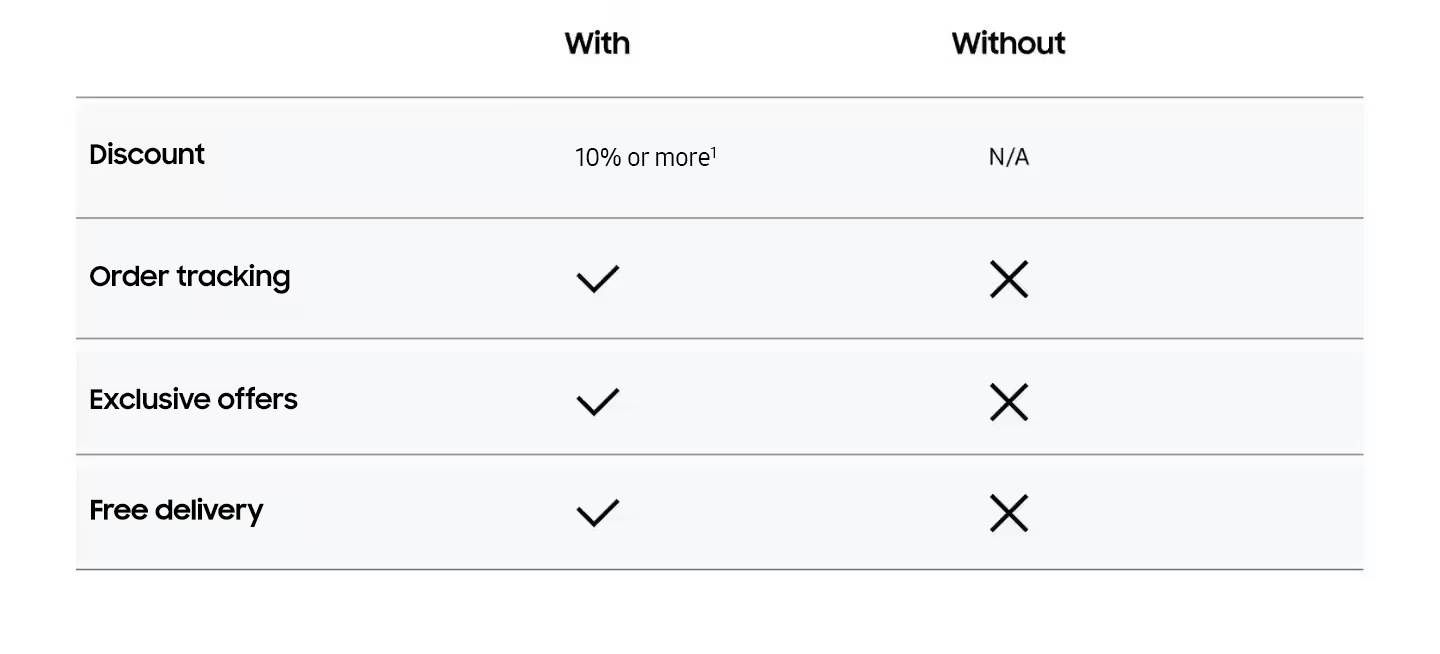Click the 'N/A' discount value
Screen dimensions: 1440x654
click(x=1008, y=158)
